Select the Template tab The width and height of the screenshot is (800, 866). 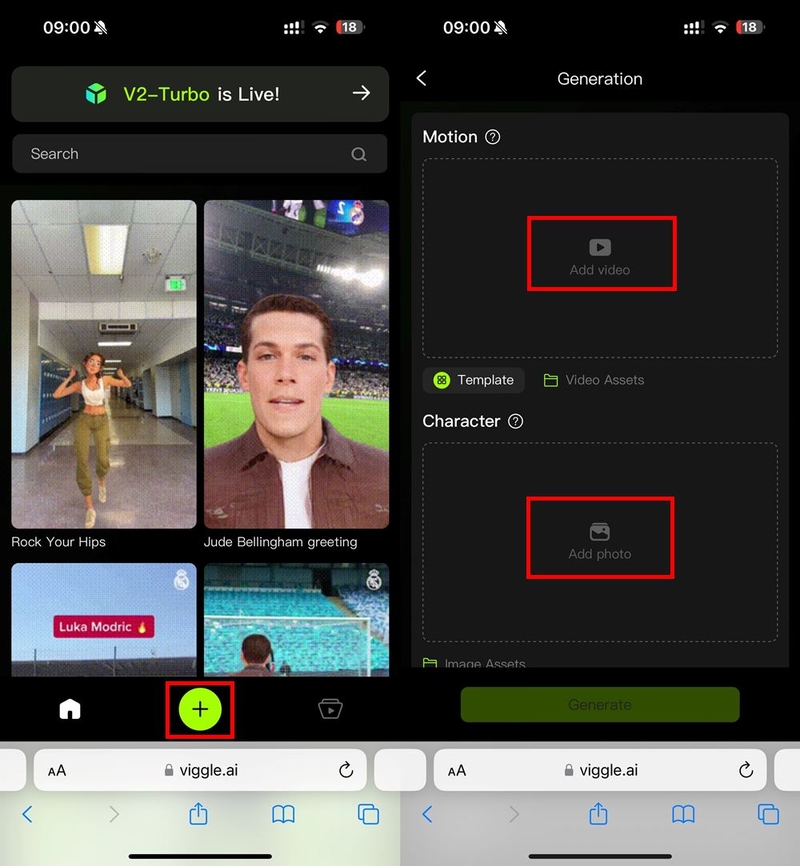473,380
